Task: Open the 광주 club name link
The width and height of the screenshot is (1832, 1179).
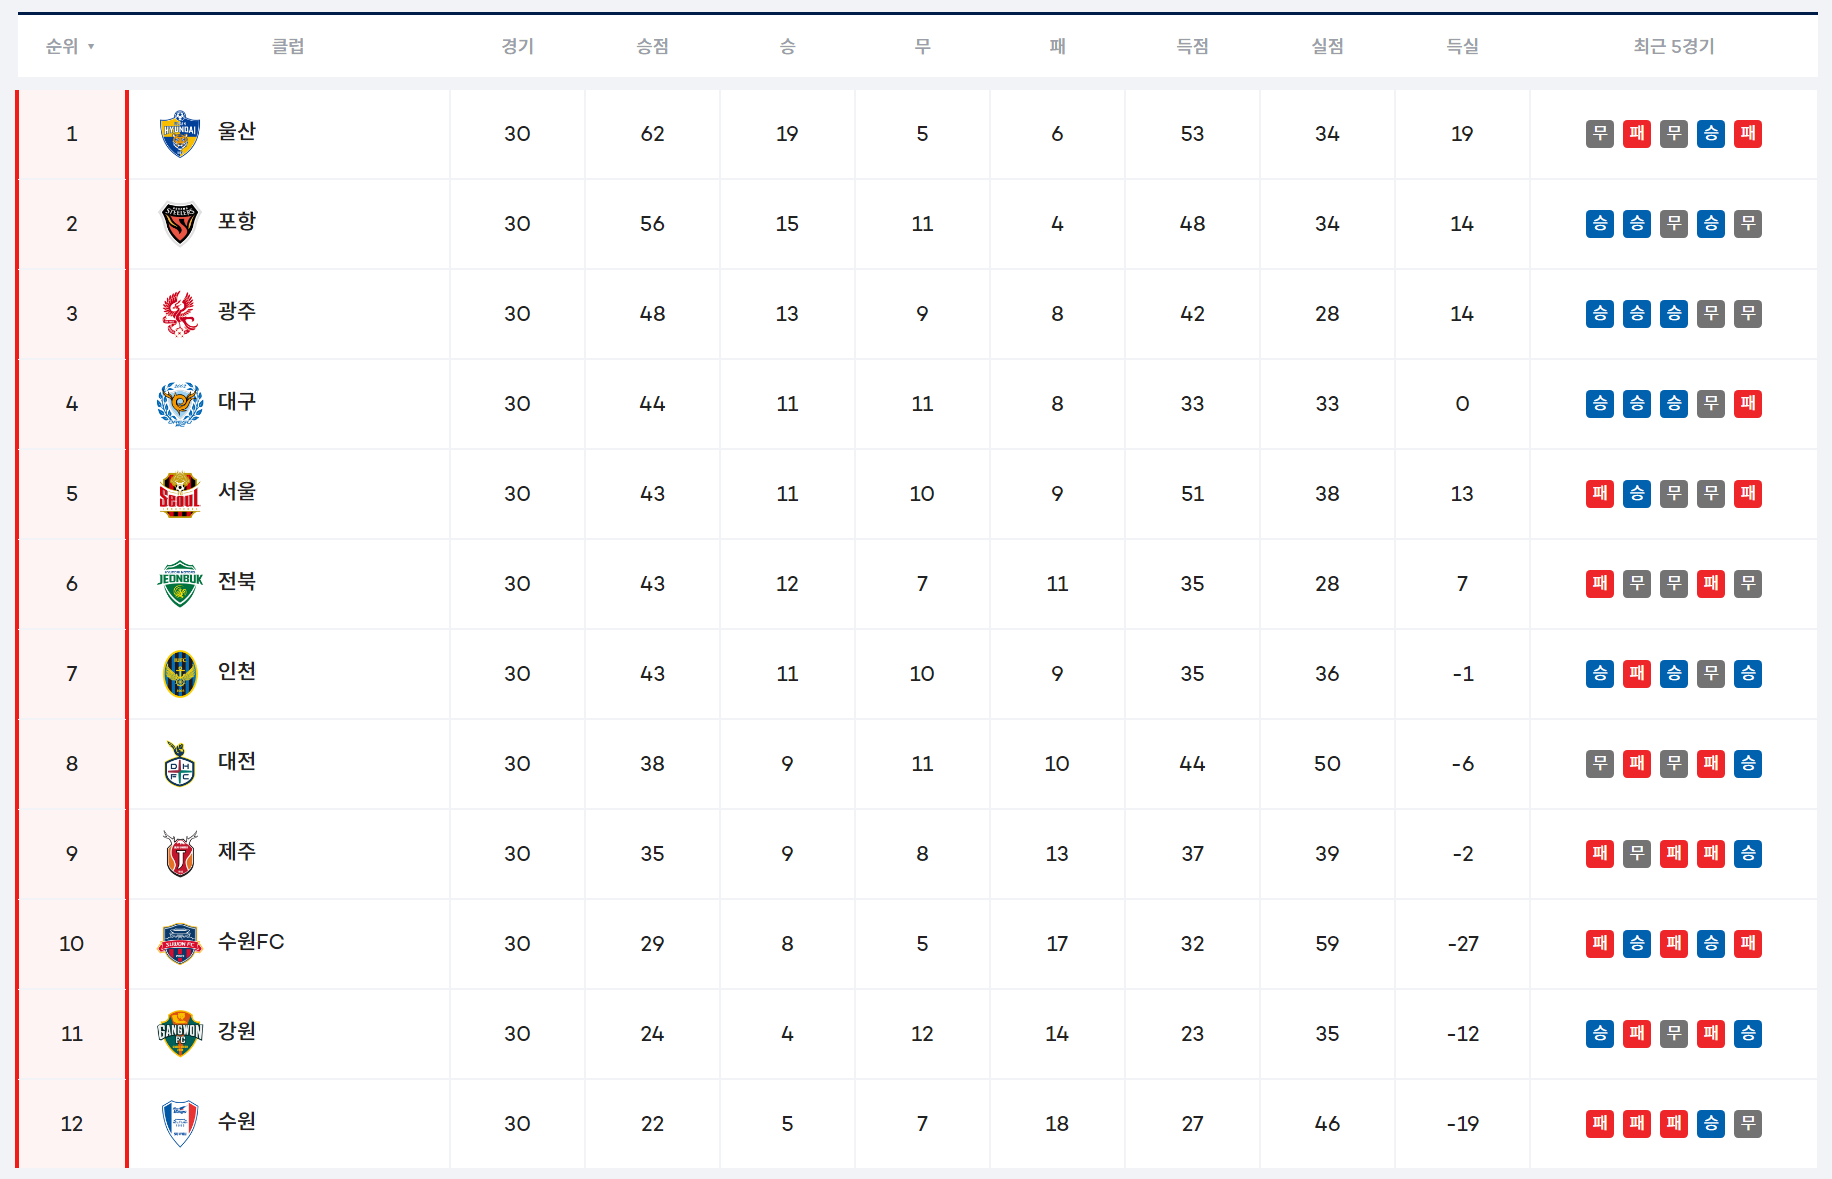Action: [237, 311]
